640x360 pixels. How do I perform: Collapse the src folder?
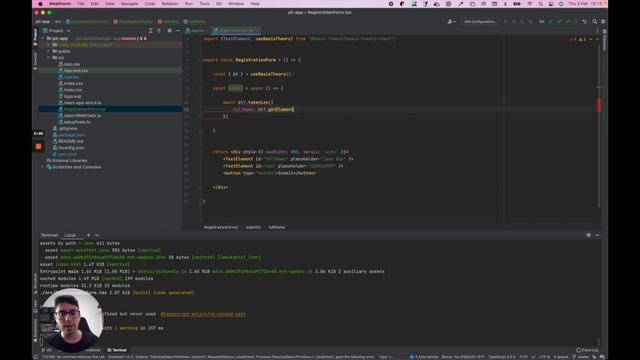coord(49,58)
